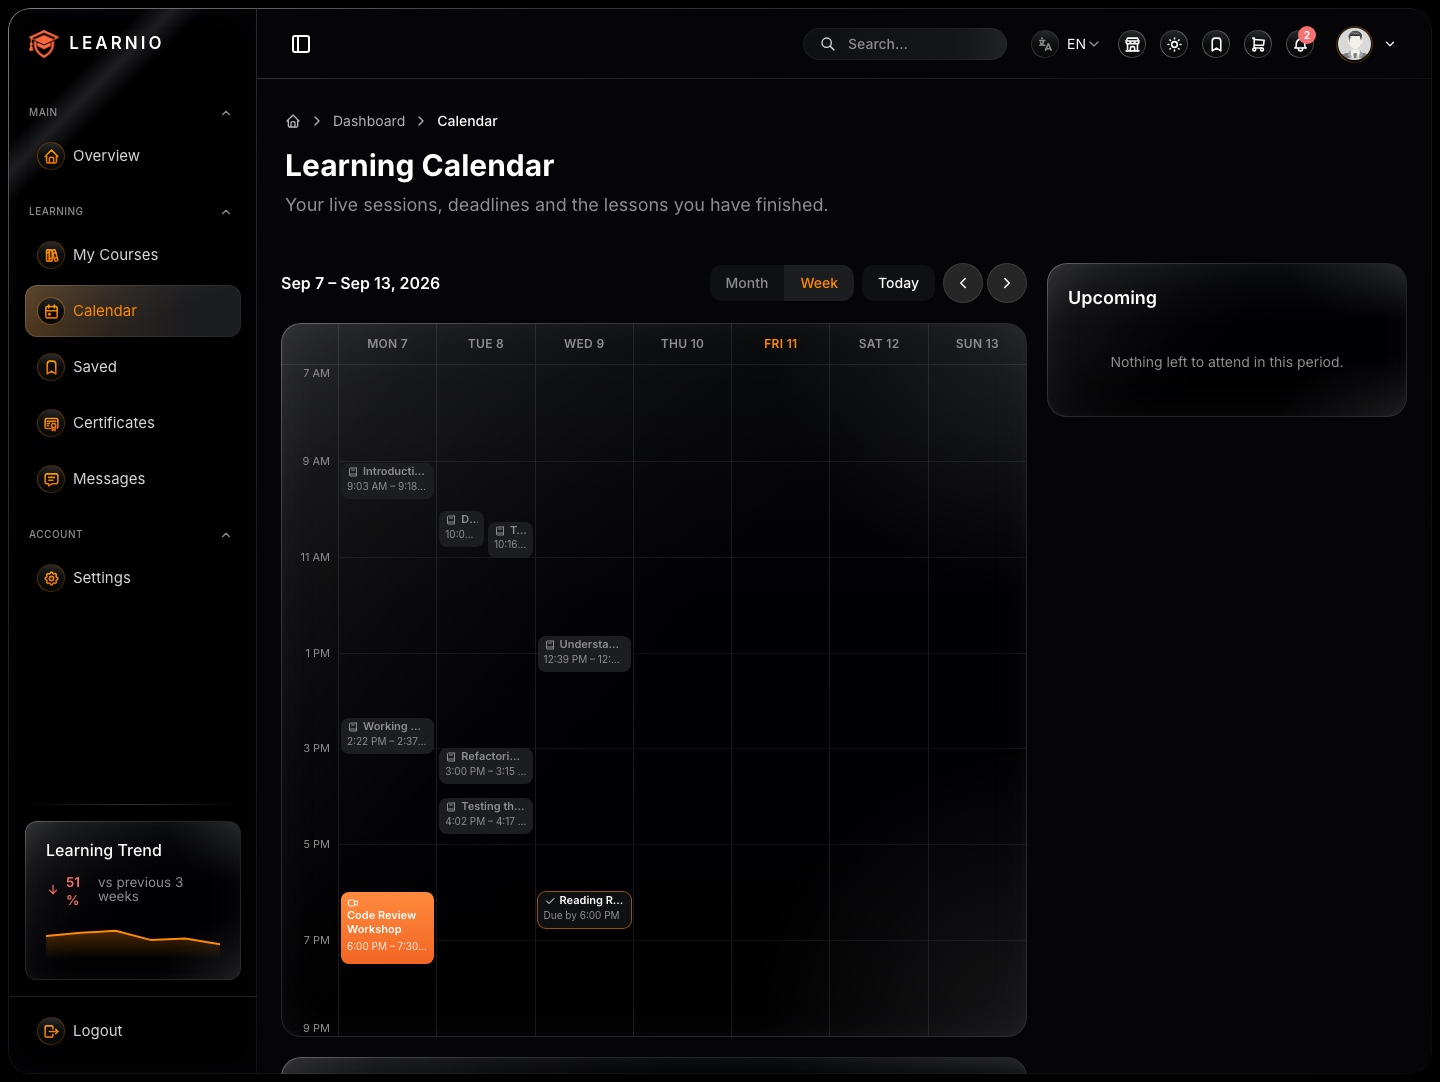Screen dimensions: 1440x1082
Task: Open the Refactori... lesson on Tuesday
Action: click(486, 765)
